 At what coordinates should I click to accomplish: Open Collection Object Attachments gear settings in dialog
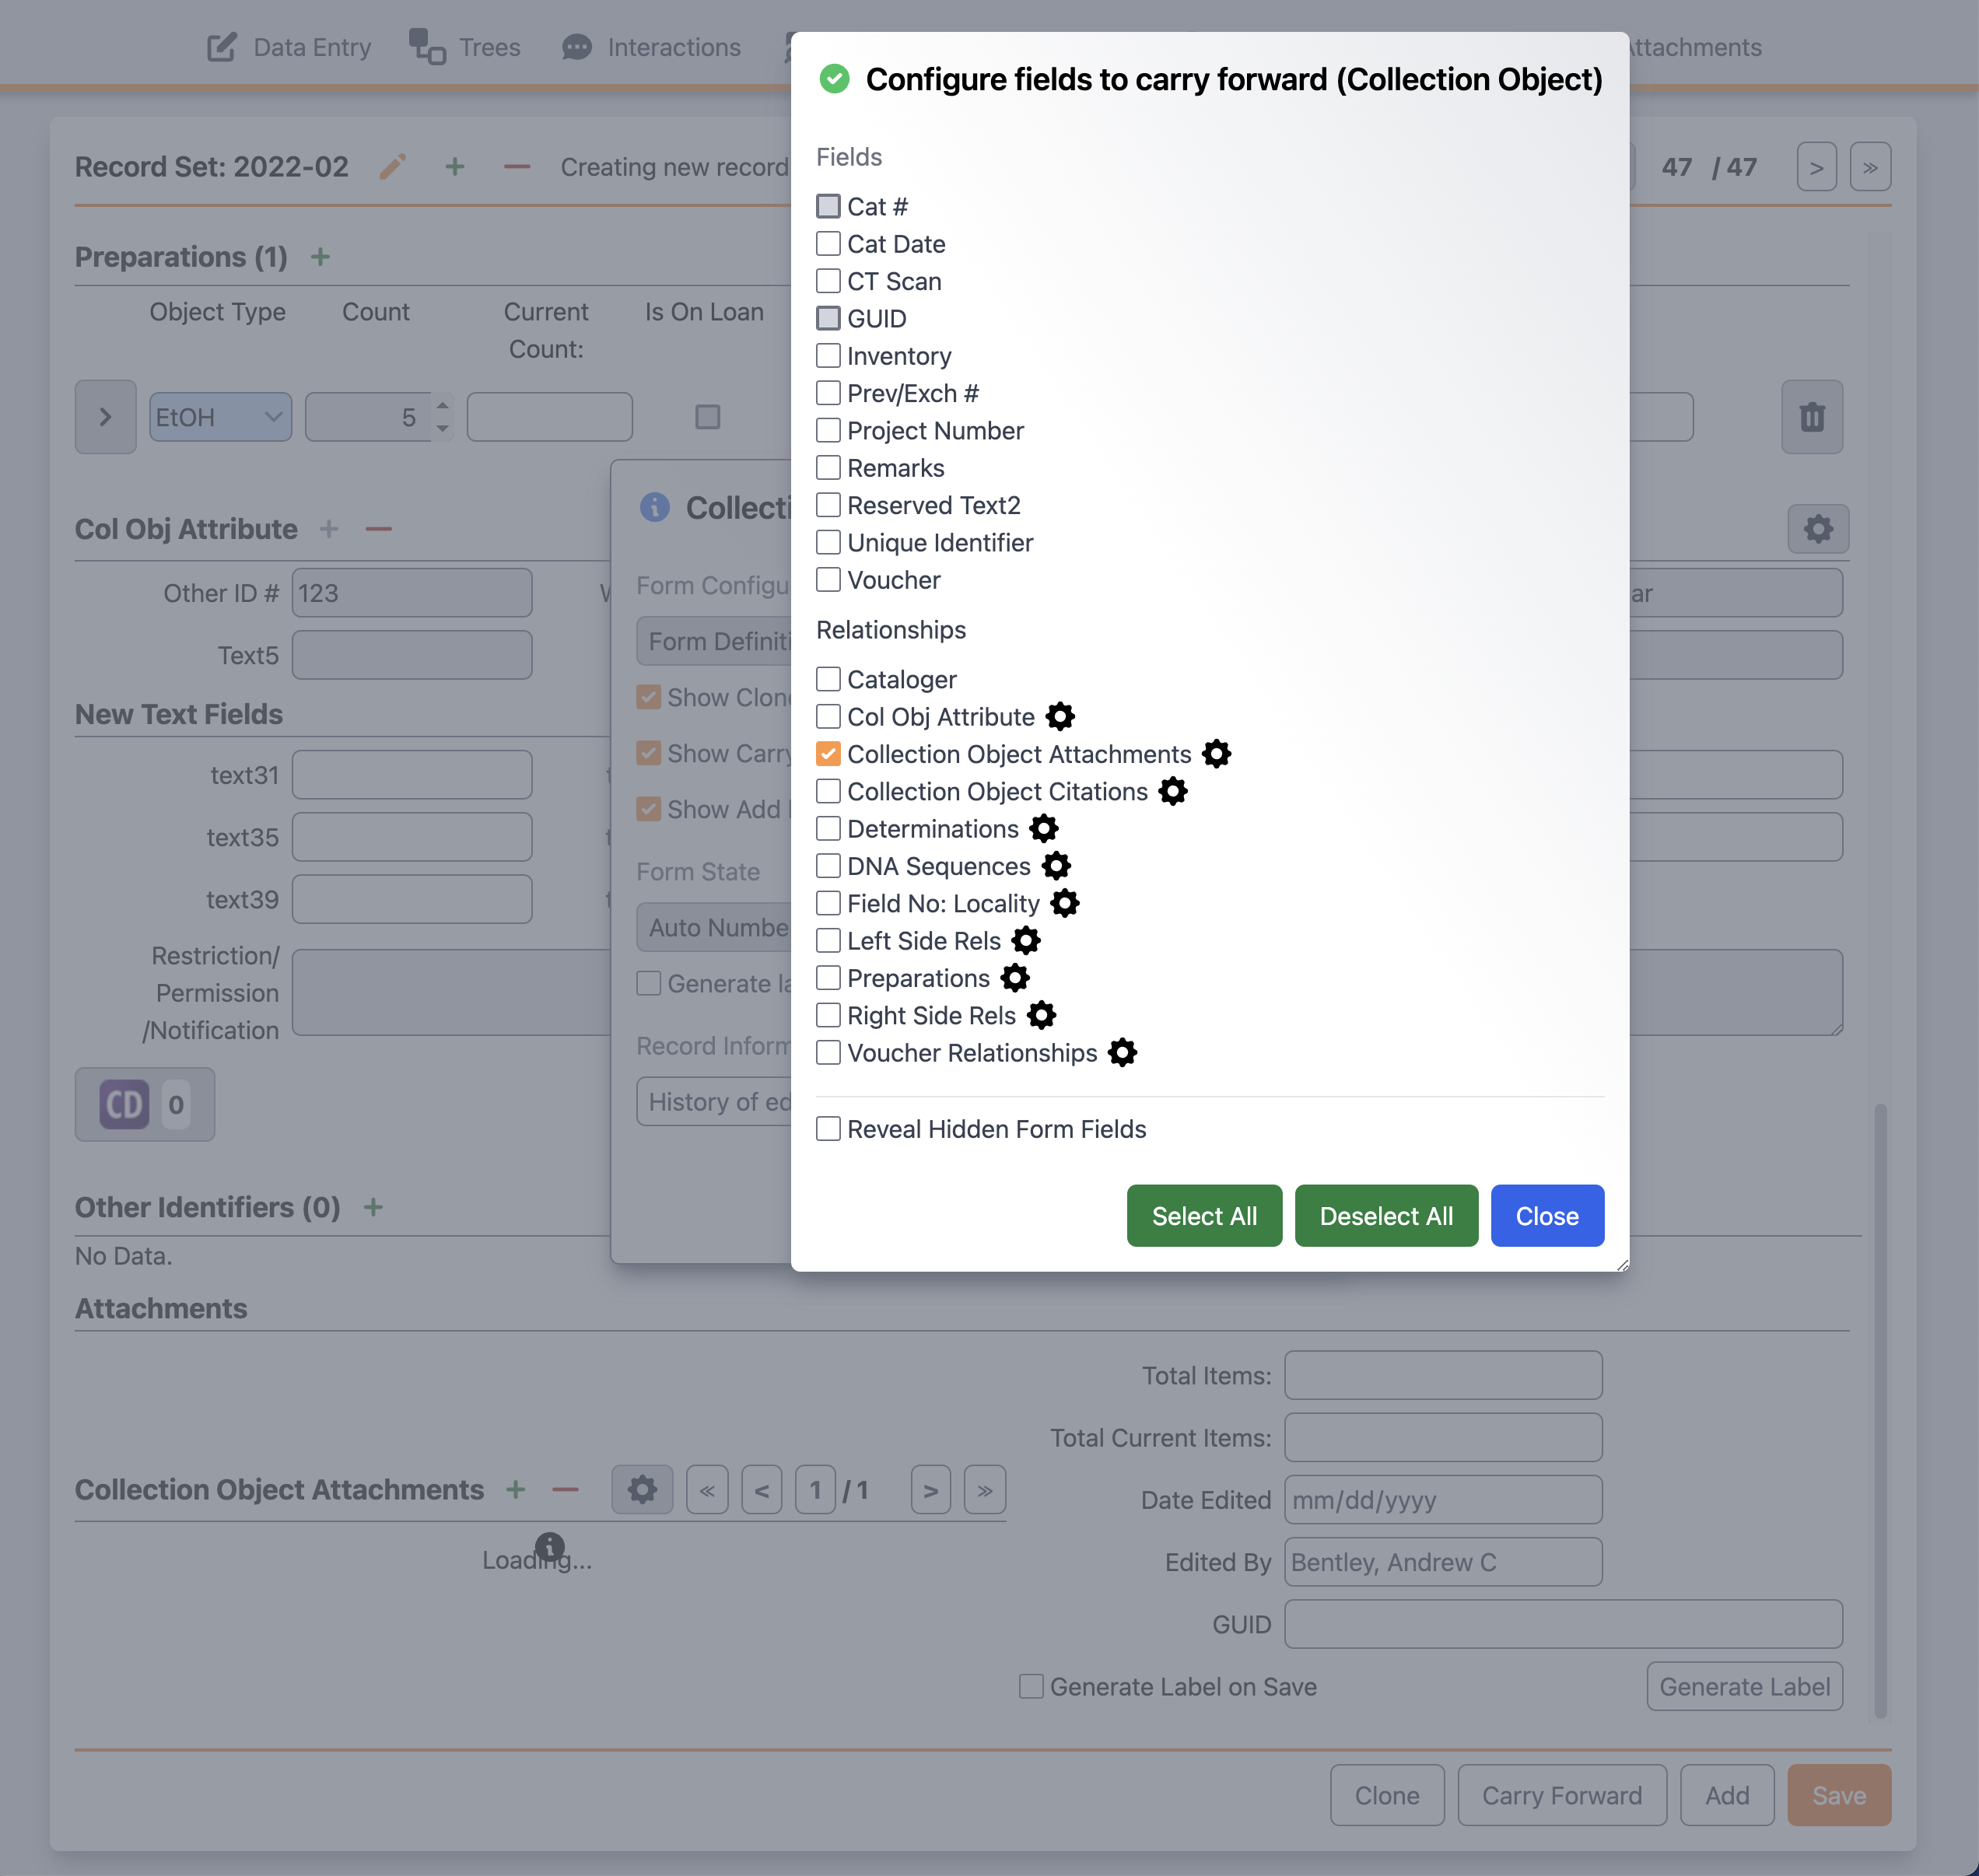point(1216,753)
